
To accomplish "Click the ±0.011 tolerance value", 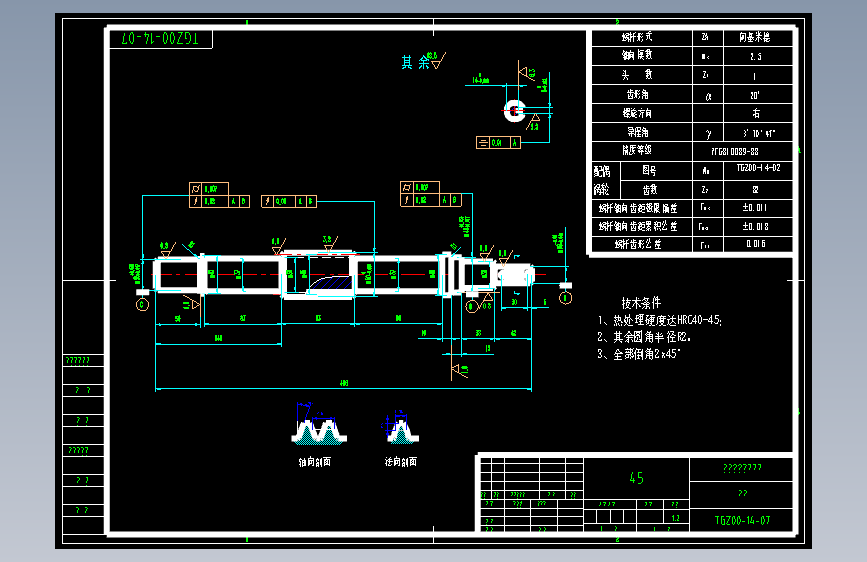I will click(x=755, y=207).
